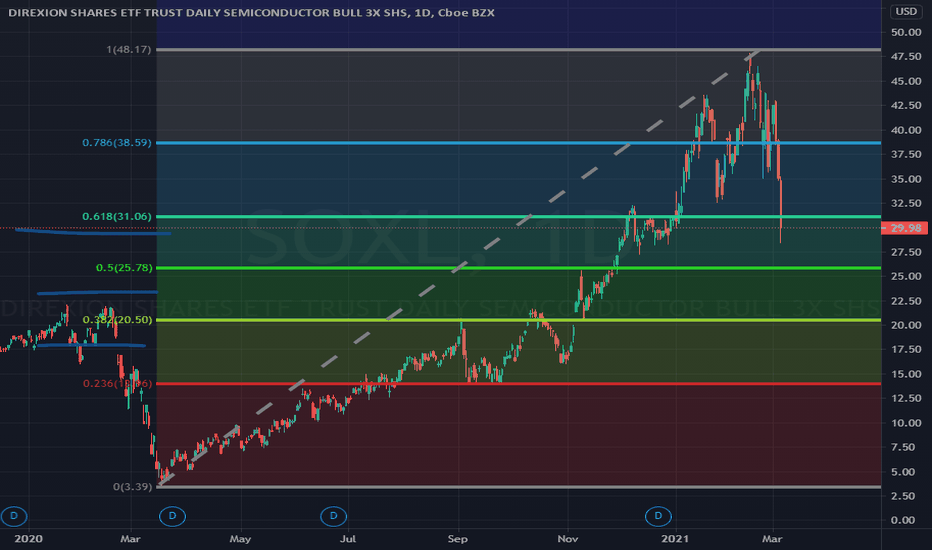Screen dimensions: 932x550
Task: Click the Sep label on time axis
Action: (458, 539)
